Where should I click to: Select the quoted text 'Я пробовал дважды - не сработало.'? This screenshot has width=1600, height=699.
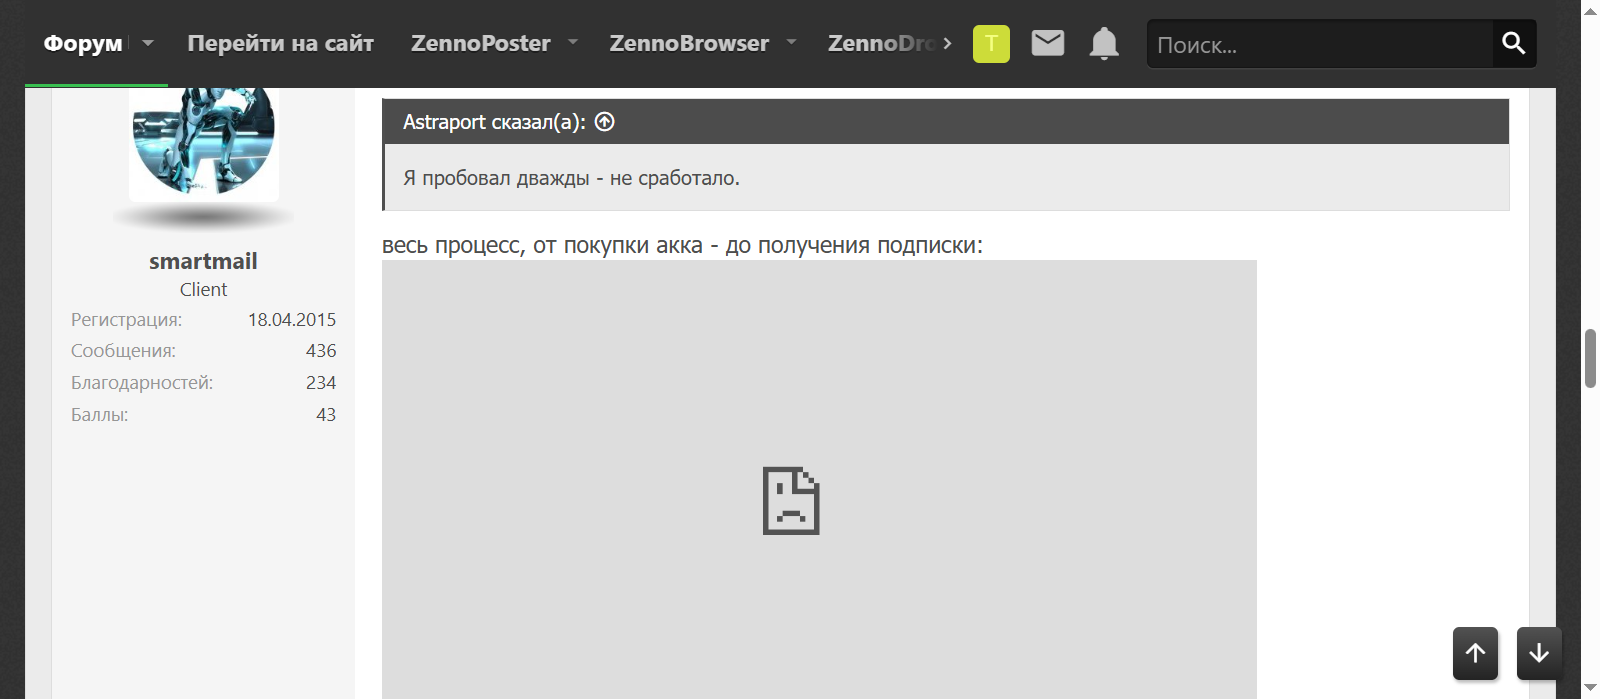[571, 178]
